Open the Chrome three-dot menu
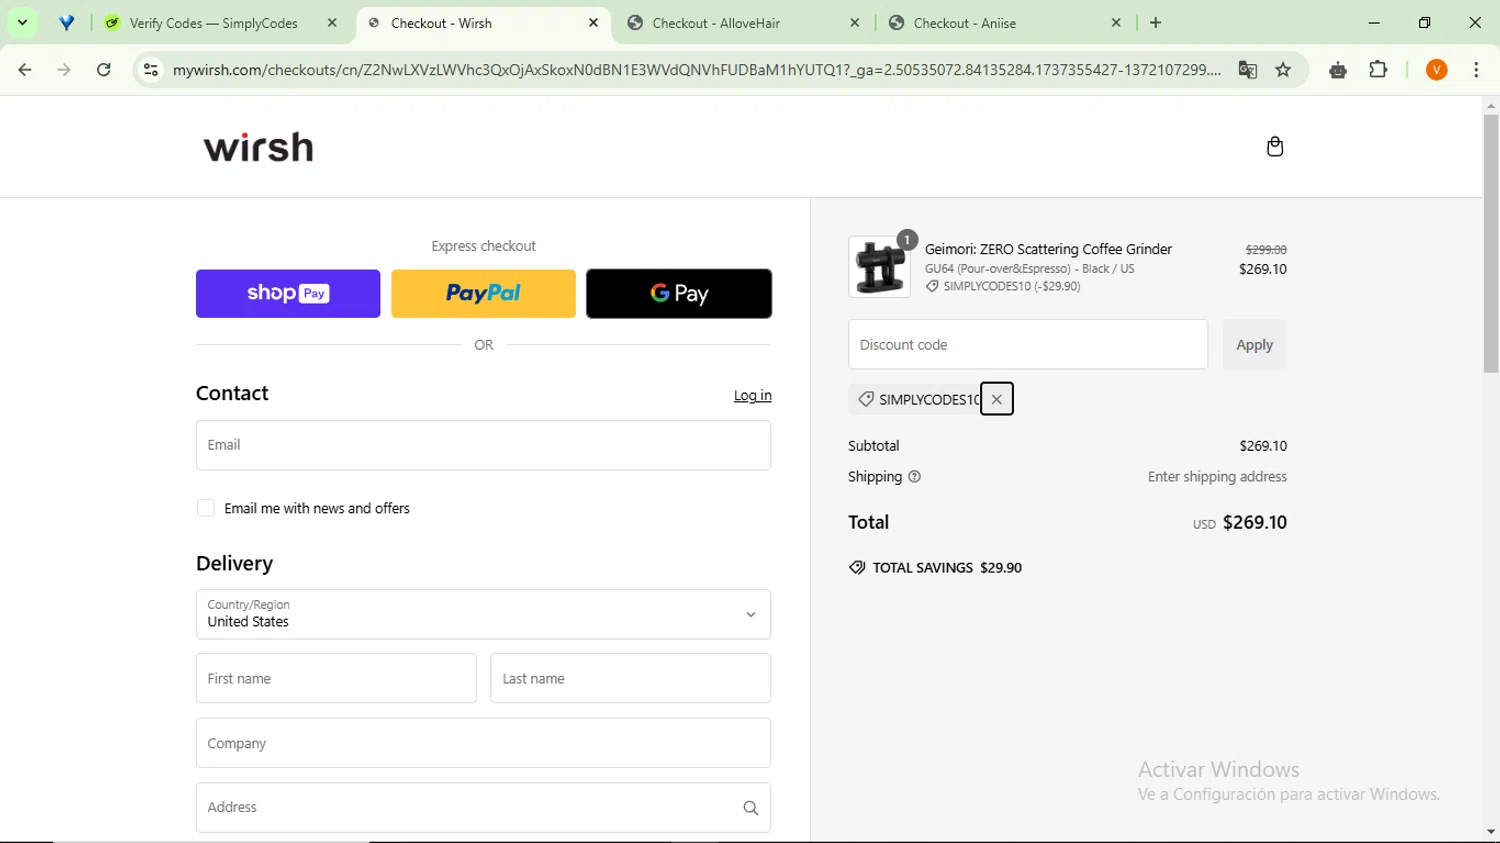Screen dimensions: 1500x843 coord(1476,70)
